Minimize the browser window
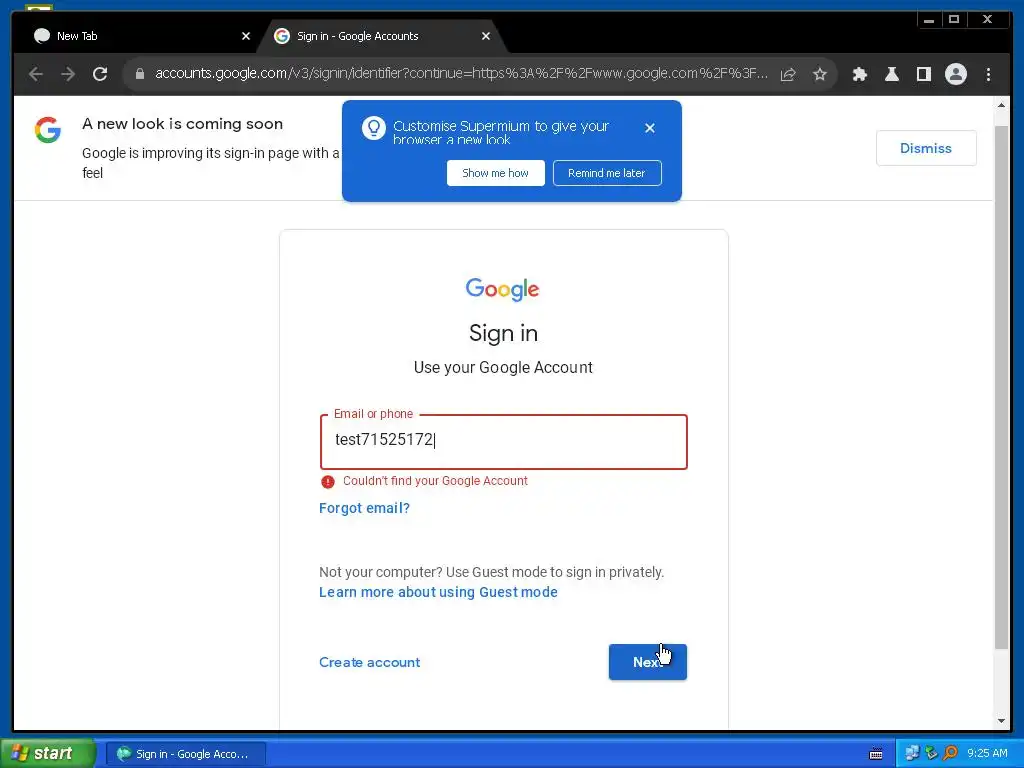Image resolution: width=1024 pixels, height=768 pixels. [929, 20]
